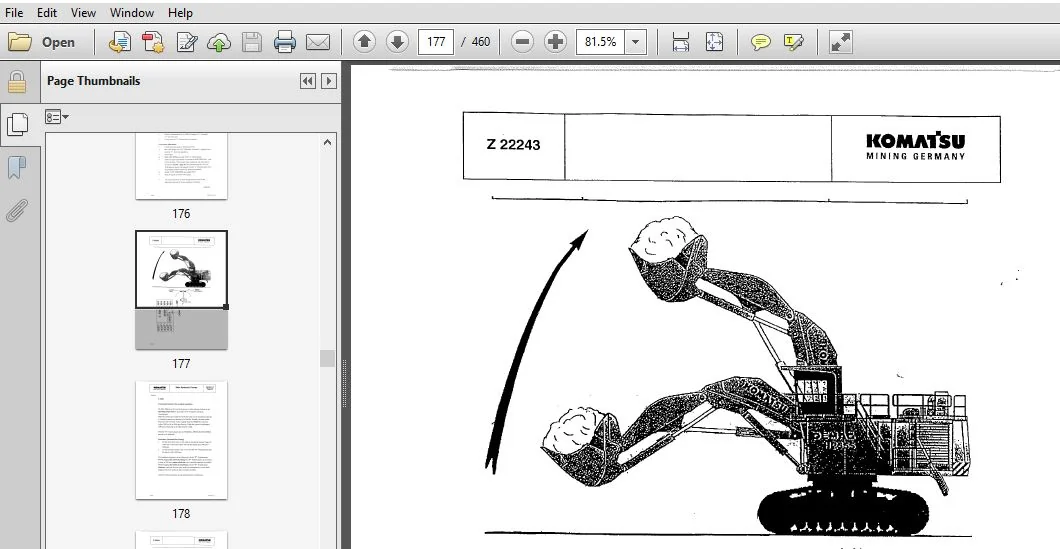Viewport: 1060px width, 549px height.
Task: Select page 178 thumbnail
Action: click(181, 440)
